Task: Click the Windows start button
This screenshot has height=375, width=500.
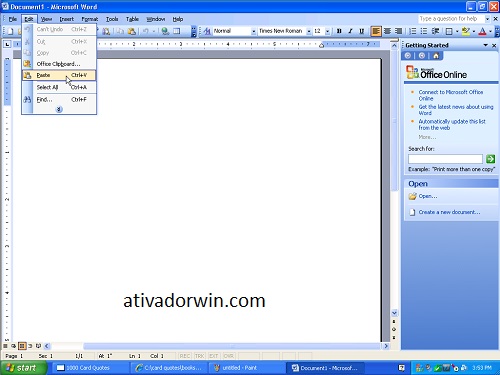Action: [x=23, y=368]
